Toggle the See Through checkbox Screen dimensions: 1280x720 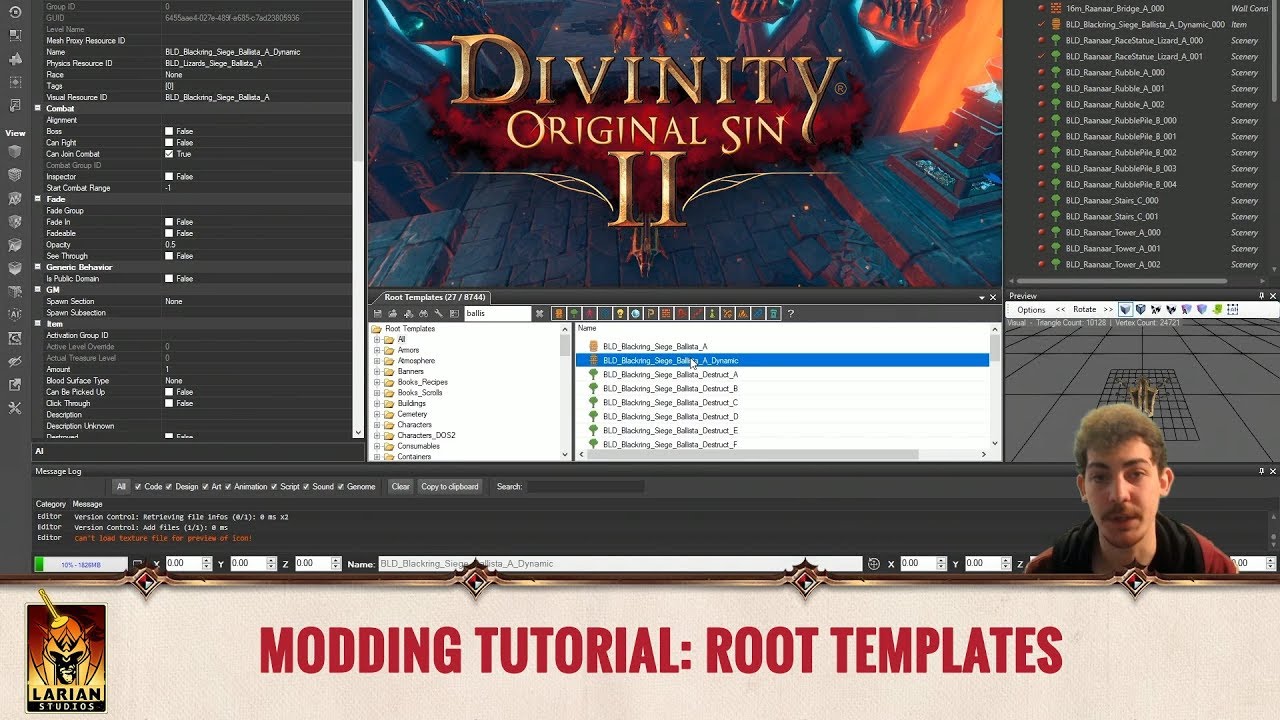[x=169, y=256]
